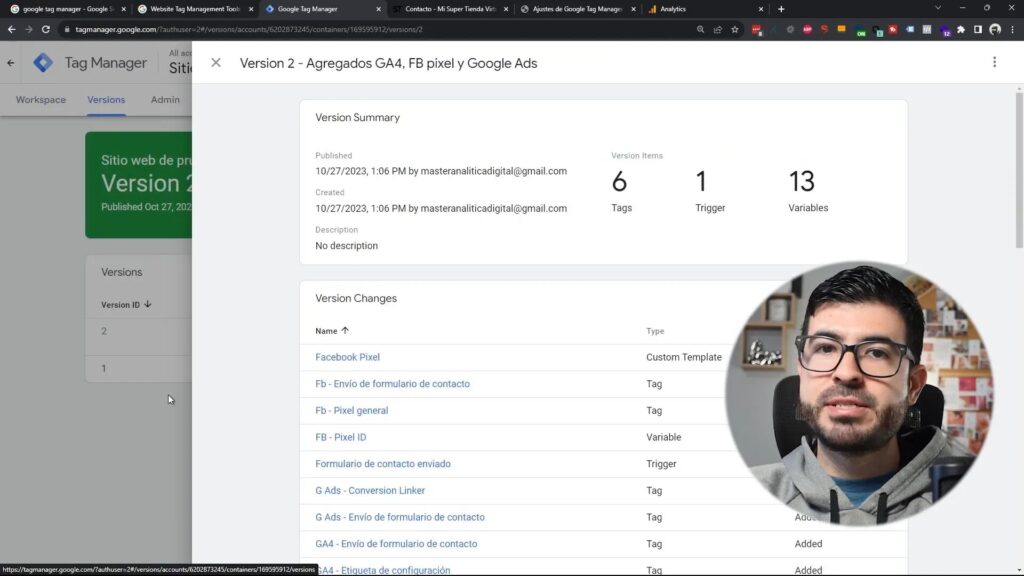
Task: Open the Chrome three-dot menu
Action: click(1012, 29)
